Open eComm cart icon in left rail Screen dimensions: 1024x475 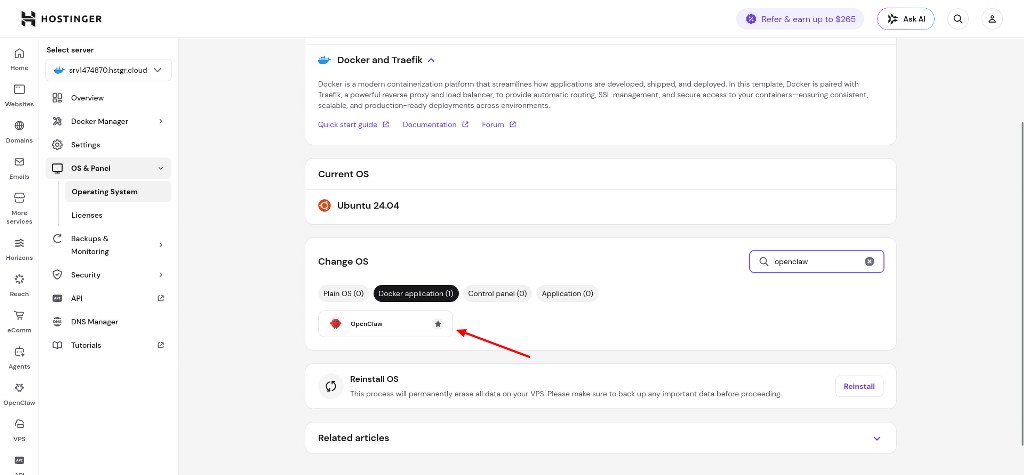click(19, 315)
